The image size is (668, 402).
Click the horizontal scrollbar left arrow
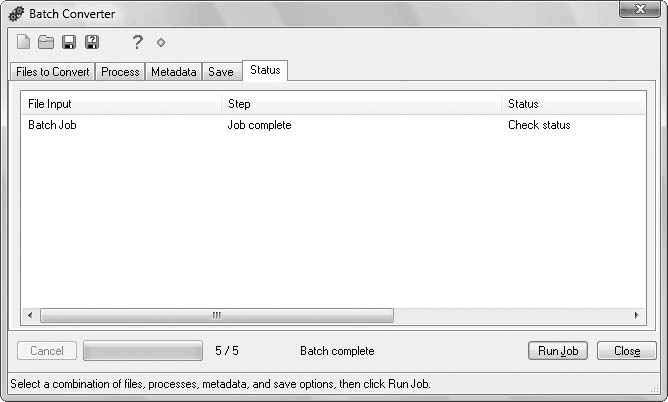[30, 315]
